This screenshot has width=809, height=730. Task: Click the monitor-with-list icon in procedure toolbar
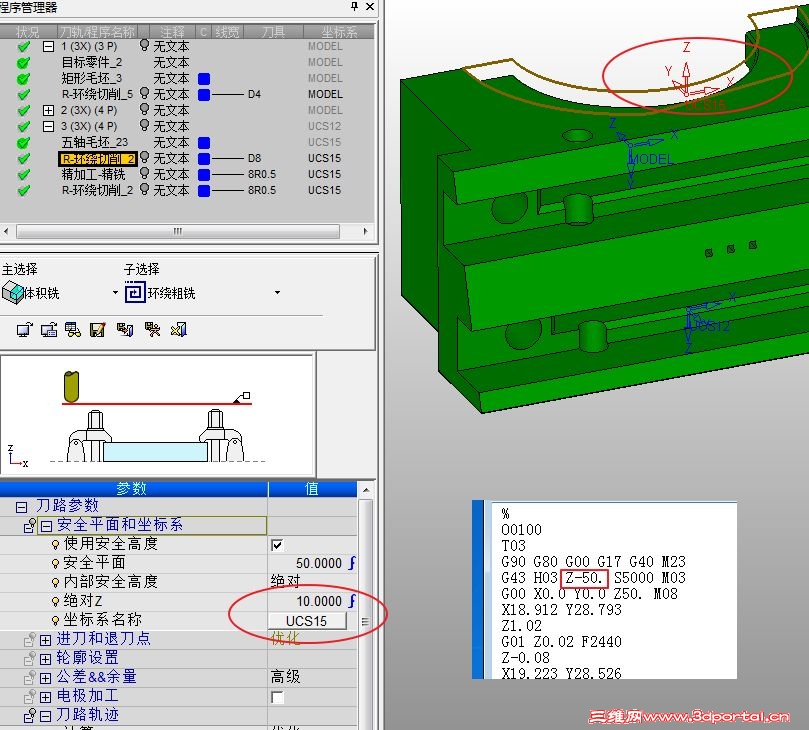click(x=49, y=329)
